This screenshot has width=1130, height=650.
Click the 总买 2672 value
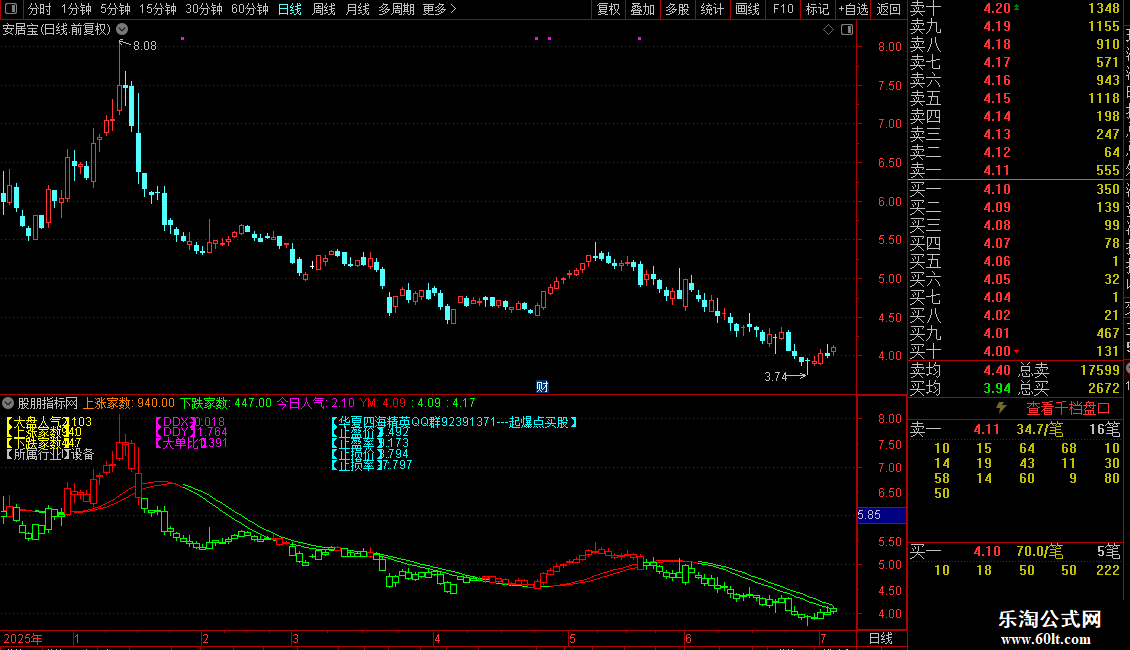tap(1103, 388)
